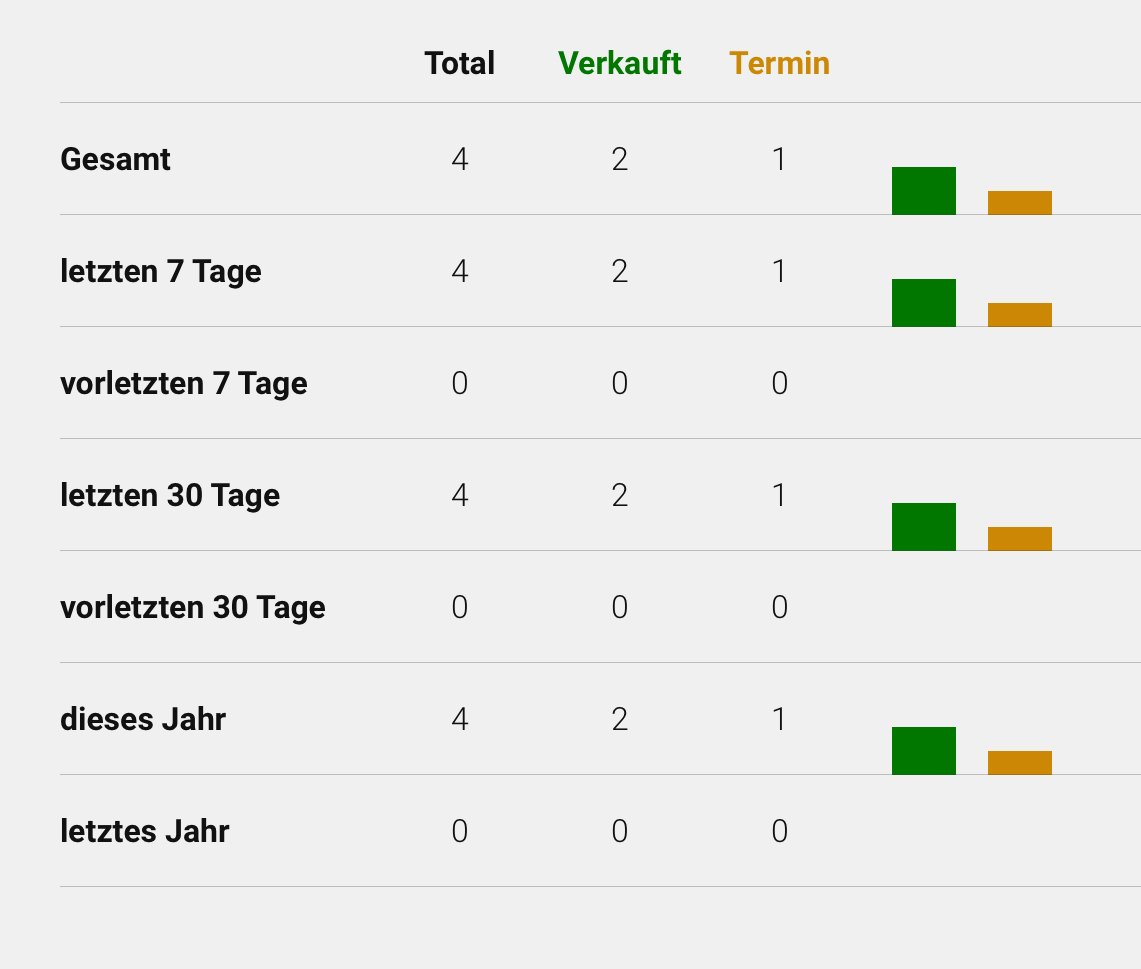Screen dimensions: 1141x969
Task: Click green bar in letzten 7 Tage row
Action: point(923,303)
